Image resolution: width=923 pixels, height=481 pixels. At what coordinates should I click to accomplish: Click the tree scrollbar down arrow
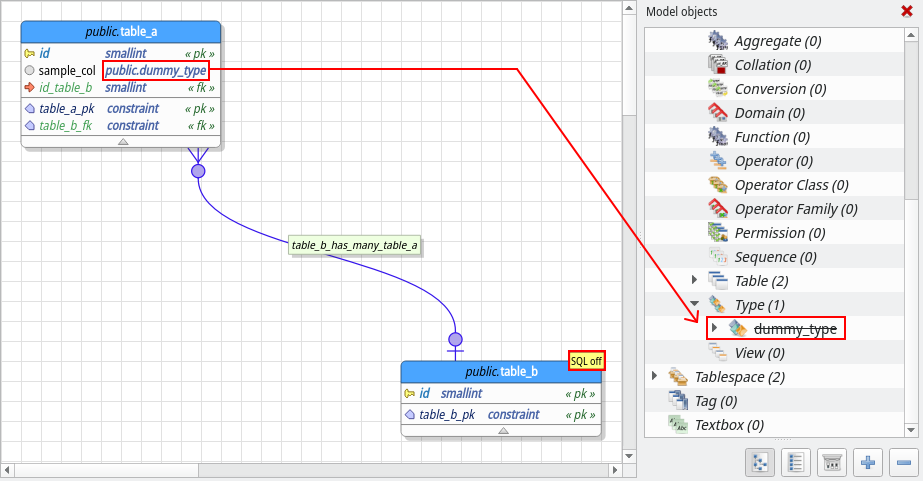911,430
